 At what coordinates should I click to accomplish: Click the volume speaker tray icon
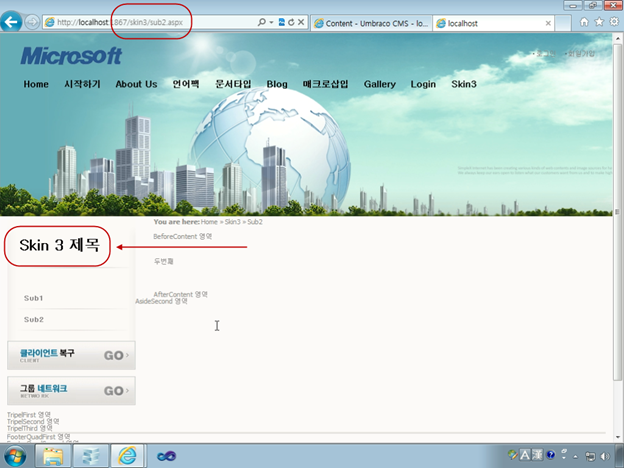point(604,456)
